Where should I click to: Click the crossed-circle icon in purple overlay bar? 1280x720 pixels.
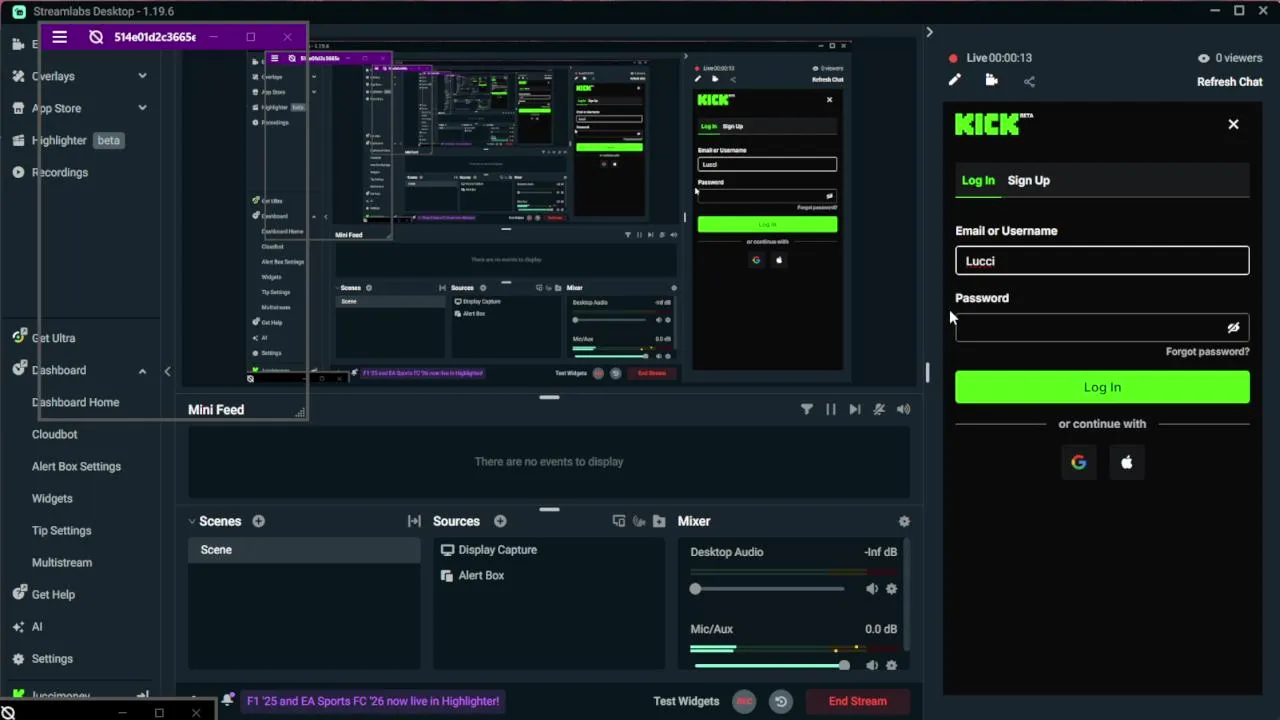(x=96, y=37)
